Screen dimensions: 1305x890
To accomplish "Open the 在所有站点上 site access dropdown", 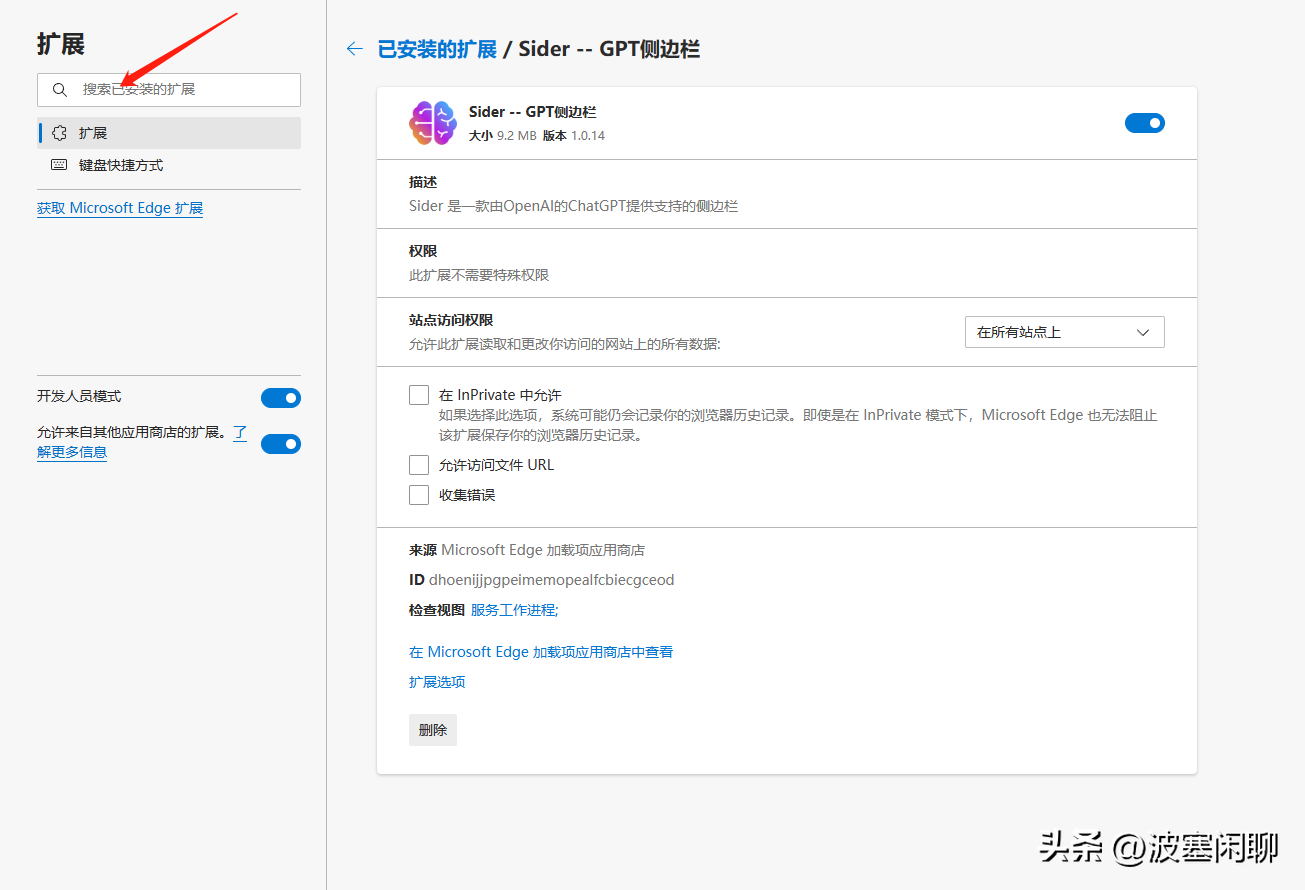I will click(x=1065, y=332).
